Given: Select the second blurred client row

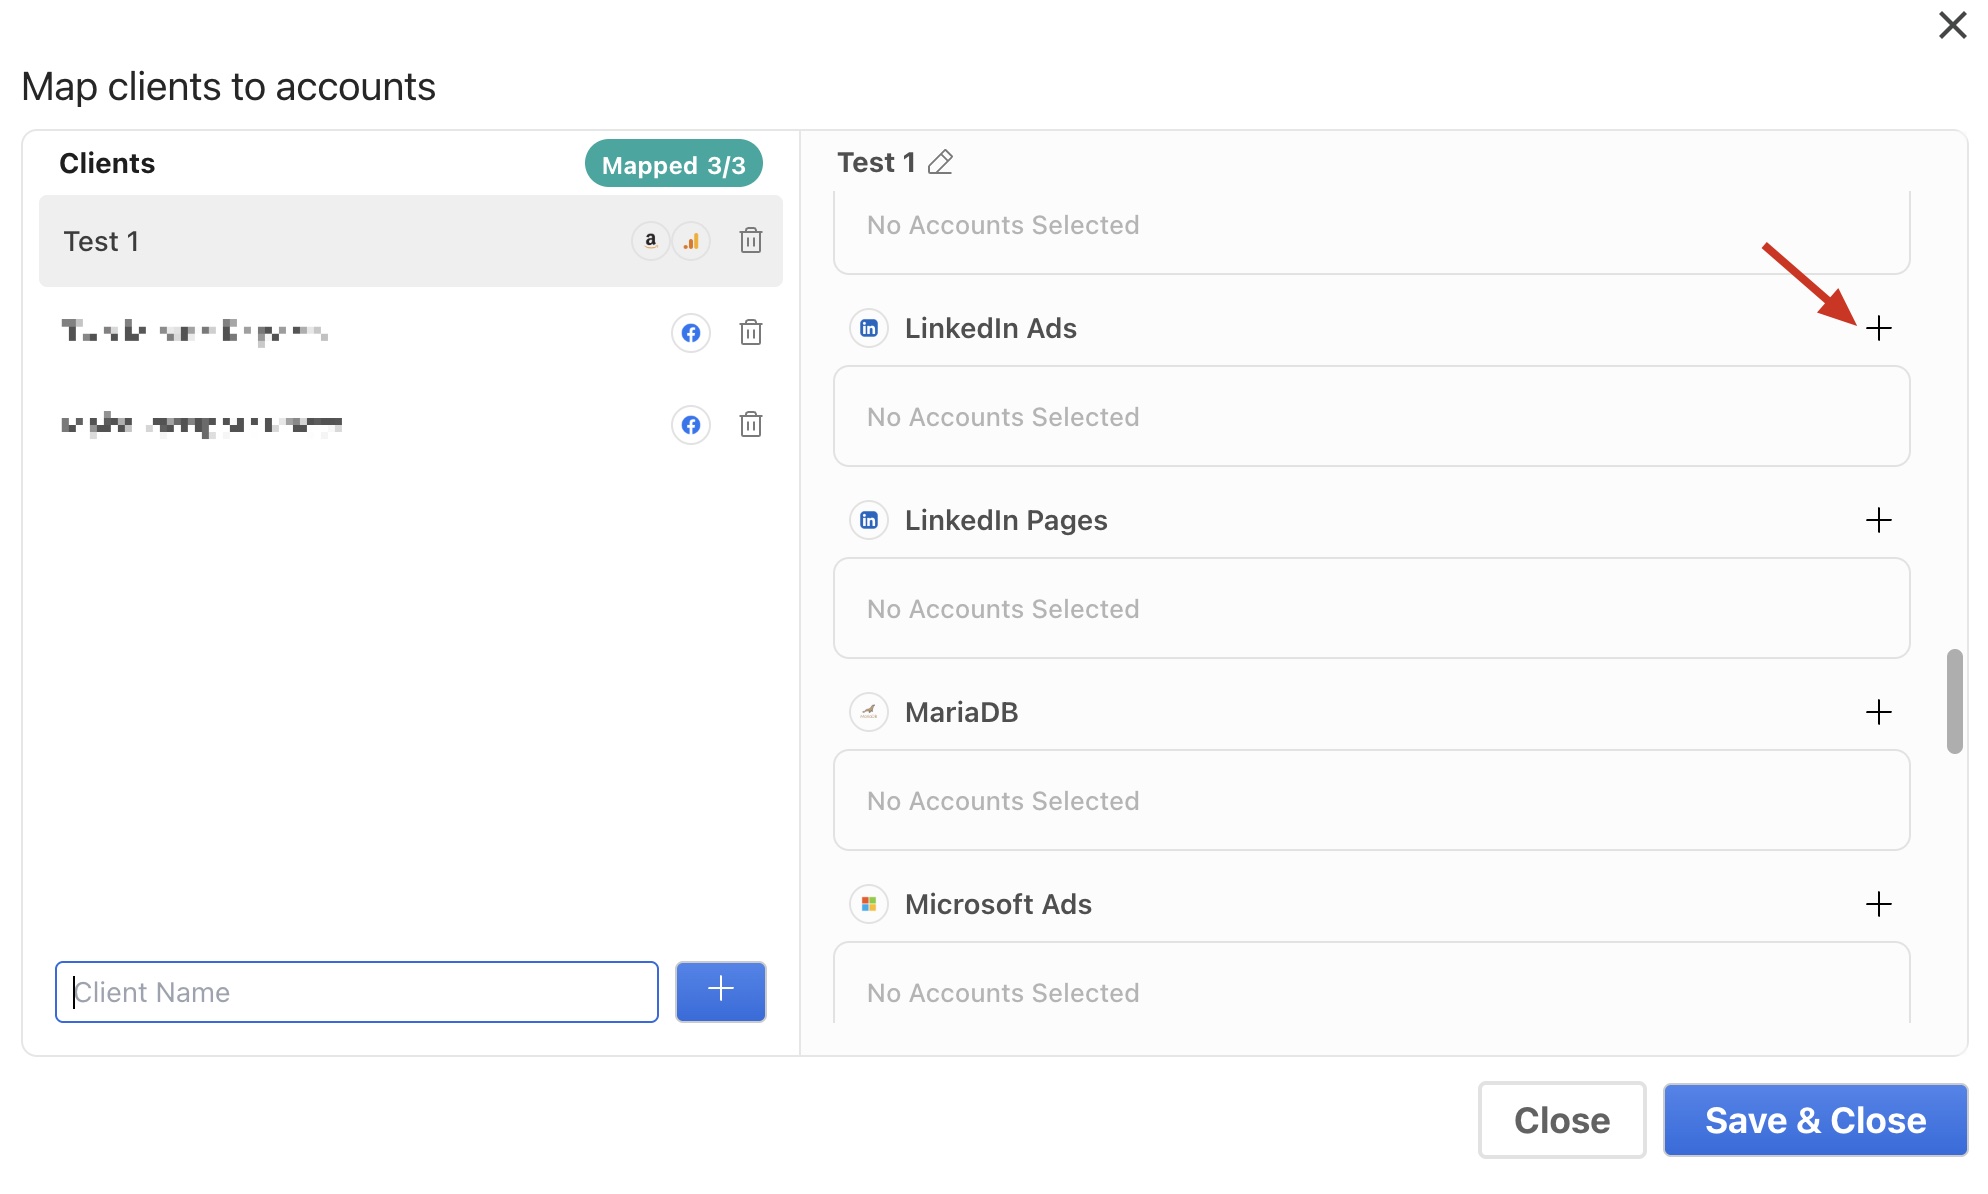Looking at the screenshot, I should 411,332.
